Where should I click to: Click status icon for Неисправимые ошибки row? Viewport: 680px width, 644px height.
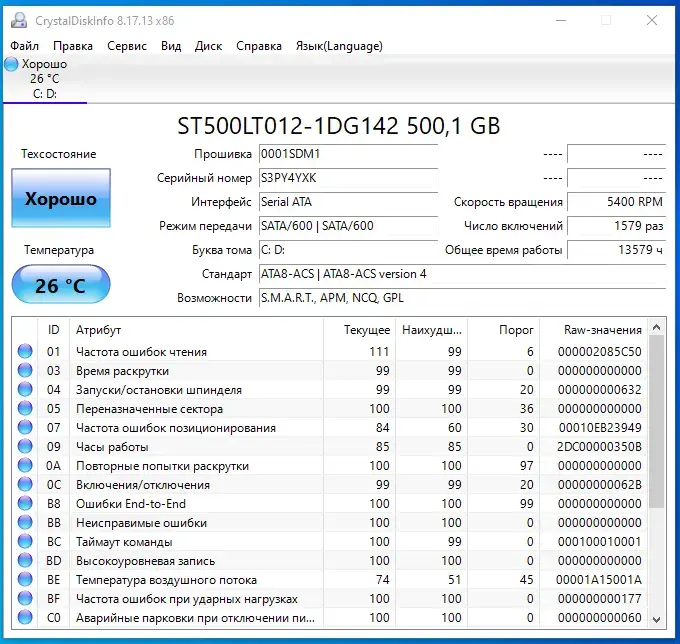(25, 523)
